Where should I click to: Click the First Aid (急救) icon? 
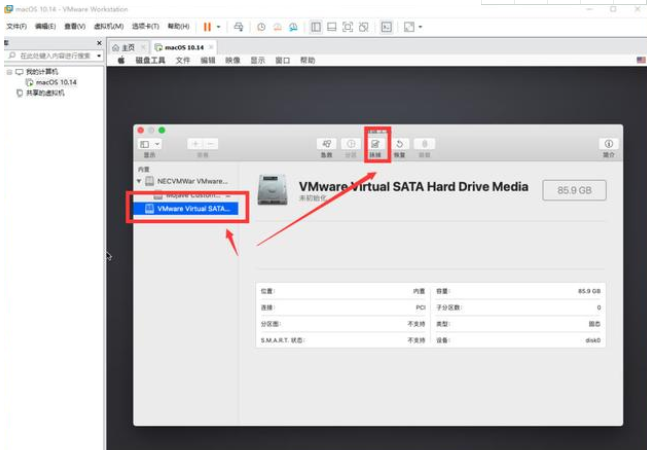pyautogui.click(x=326, y=145)
